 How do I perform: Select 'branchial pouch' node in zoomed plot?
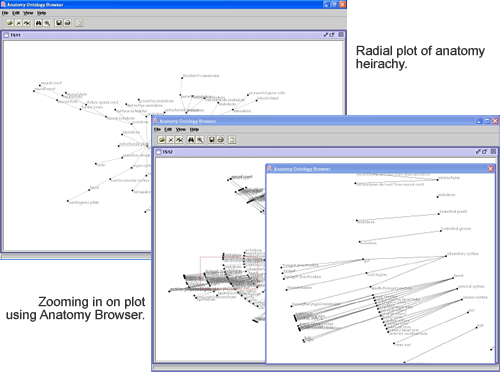453,212
